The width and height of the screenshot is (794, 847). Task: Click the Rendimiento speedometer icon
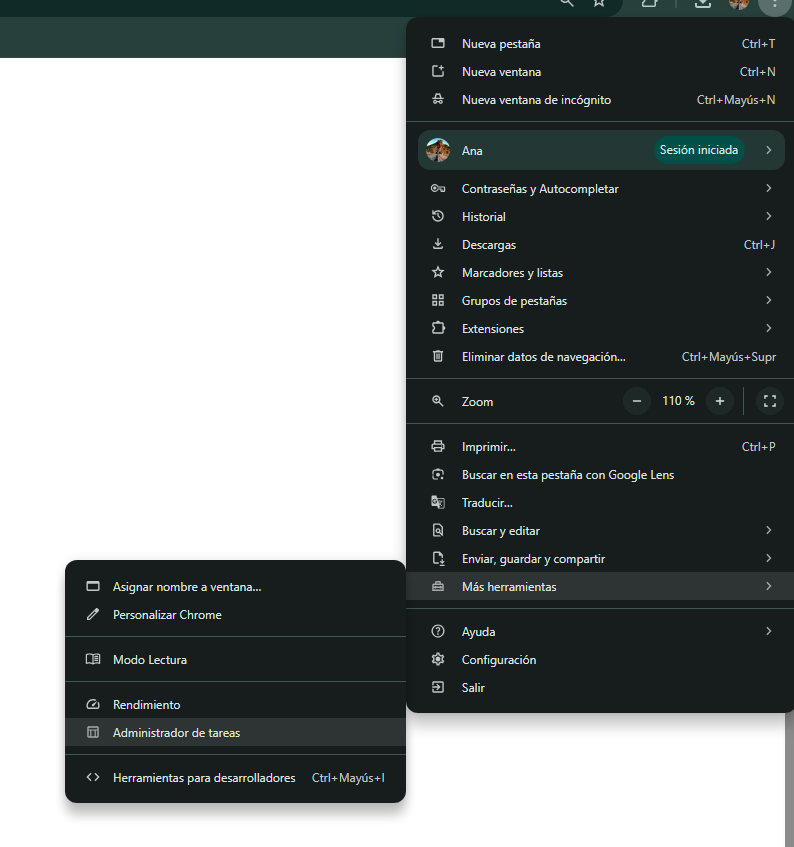click(x=93, y=705)
